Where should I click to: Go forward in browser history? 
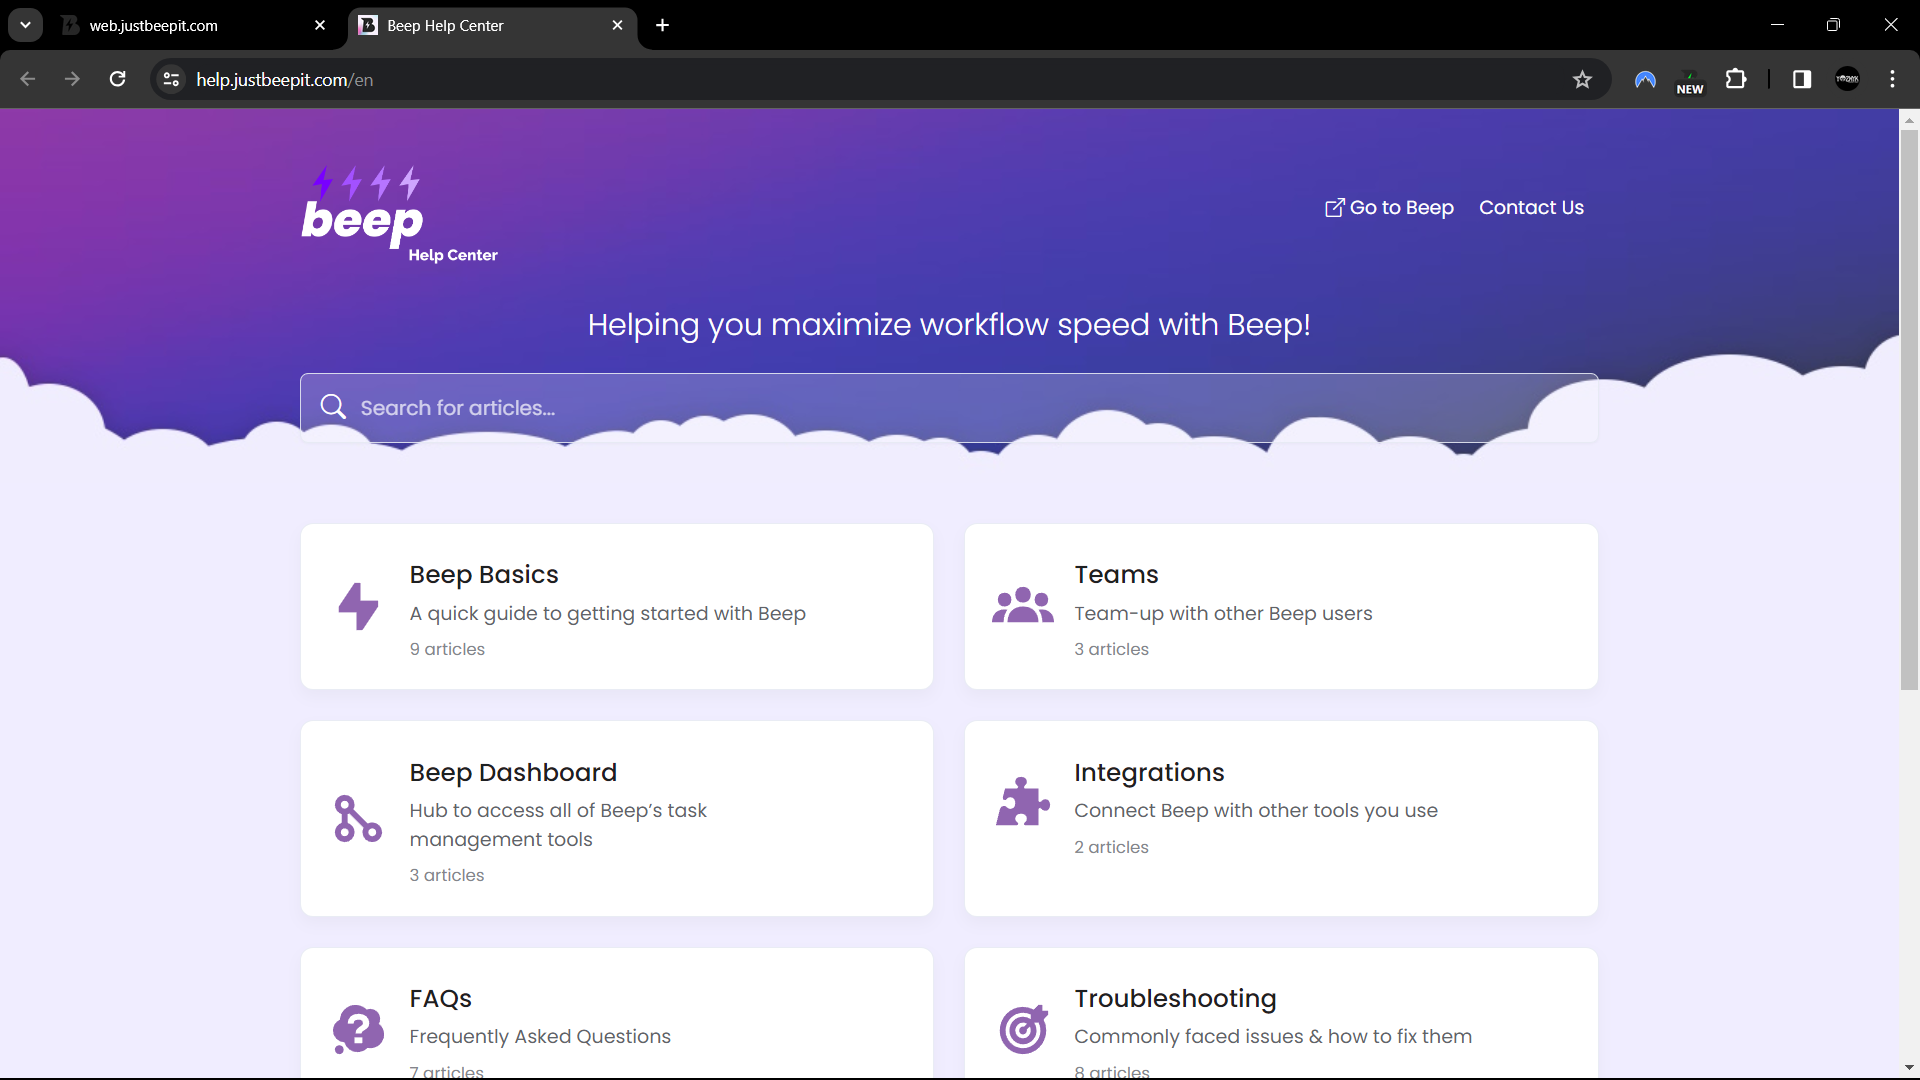72,79
